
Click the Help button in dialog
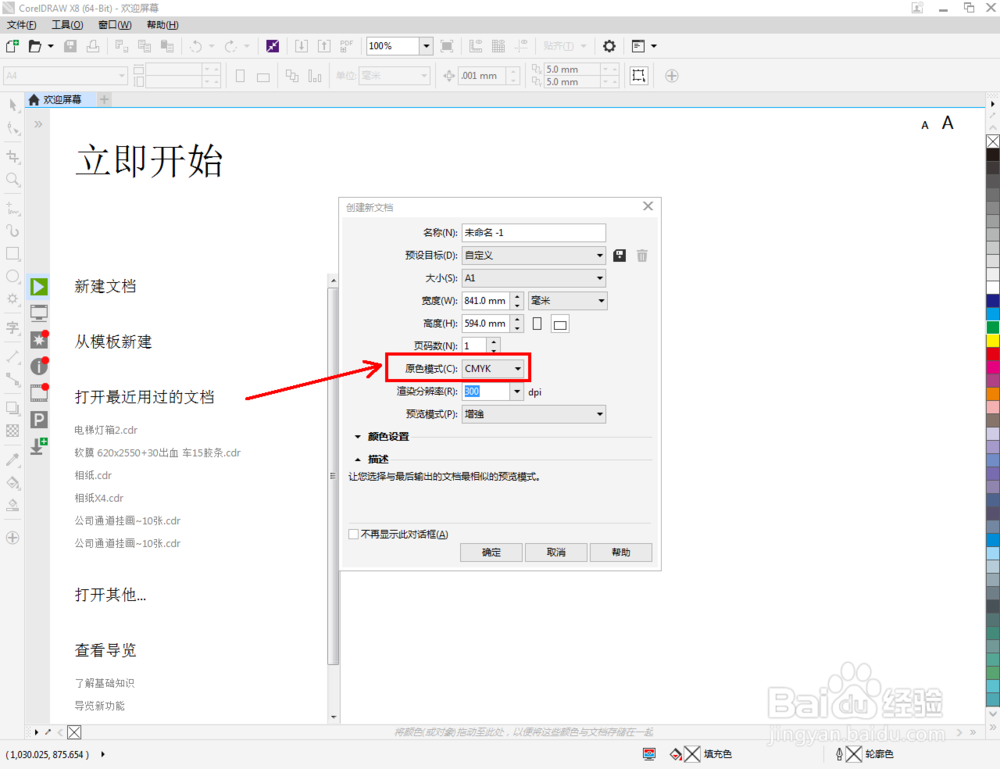[x=621, y=552]
